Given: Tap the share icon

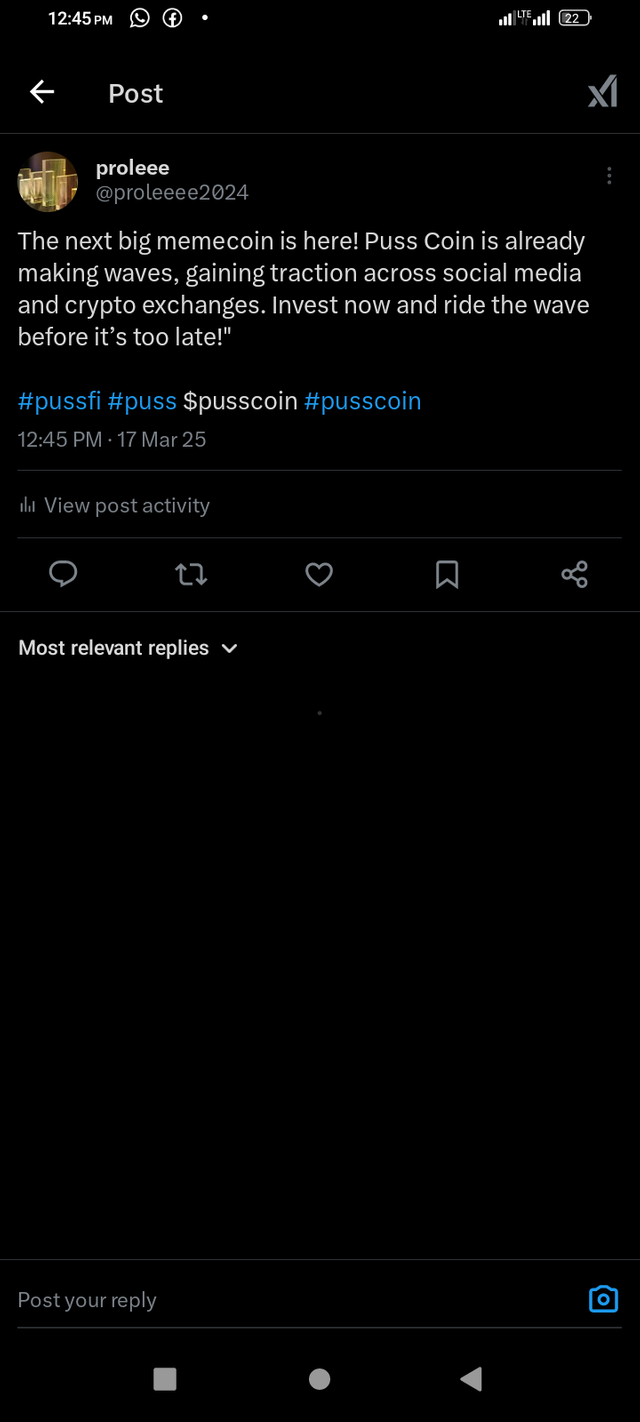Looking at the screenshot, I should coord(575,574).
